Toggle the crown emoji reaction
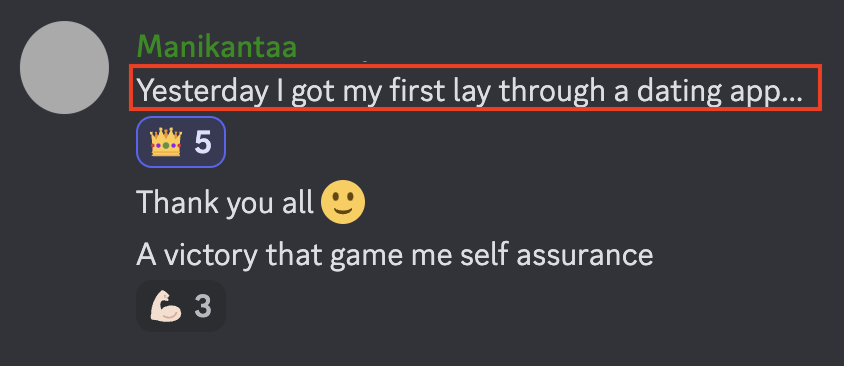Screen dimensions: 844x366 pos(181,142)
